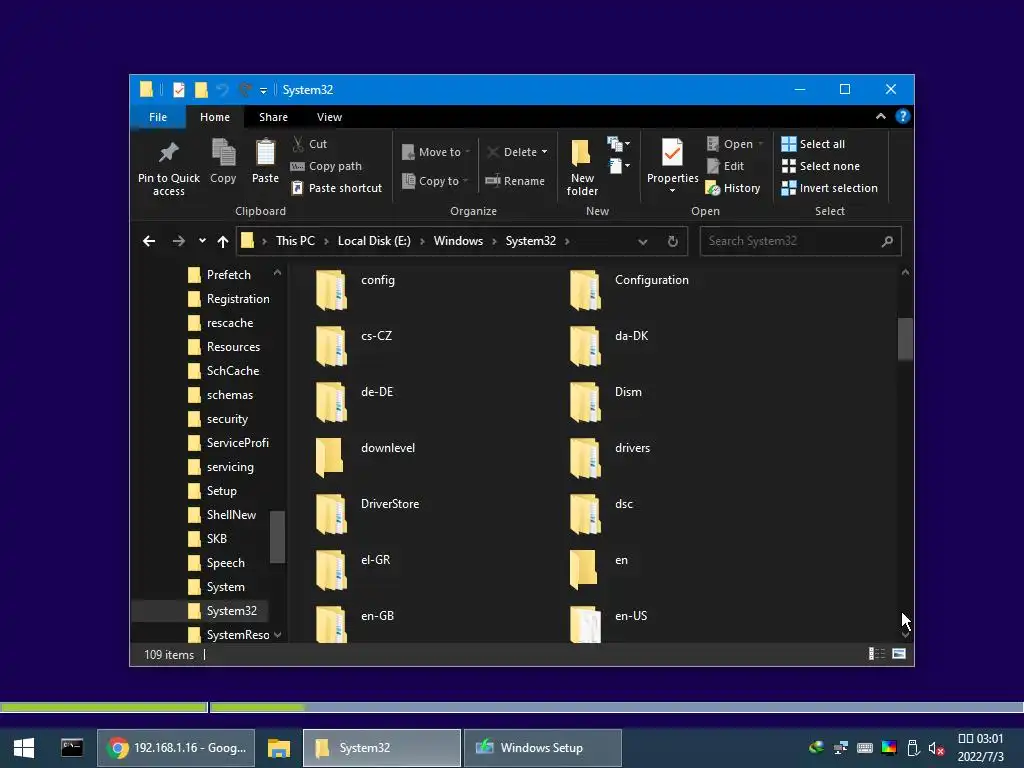Click title bar properties quick-access icon
The width and height of the screenshot is (1024, 768).
[x=178, y=89]
